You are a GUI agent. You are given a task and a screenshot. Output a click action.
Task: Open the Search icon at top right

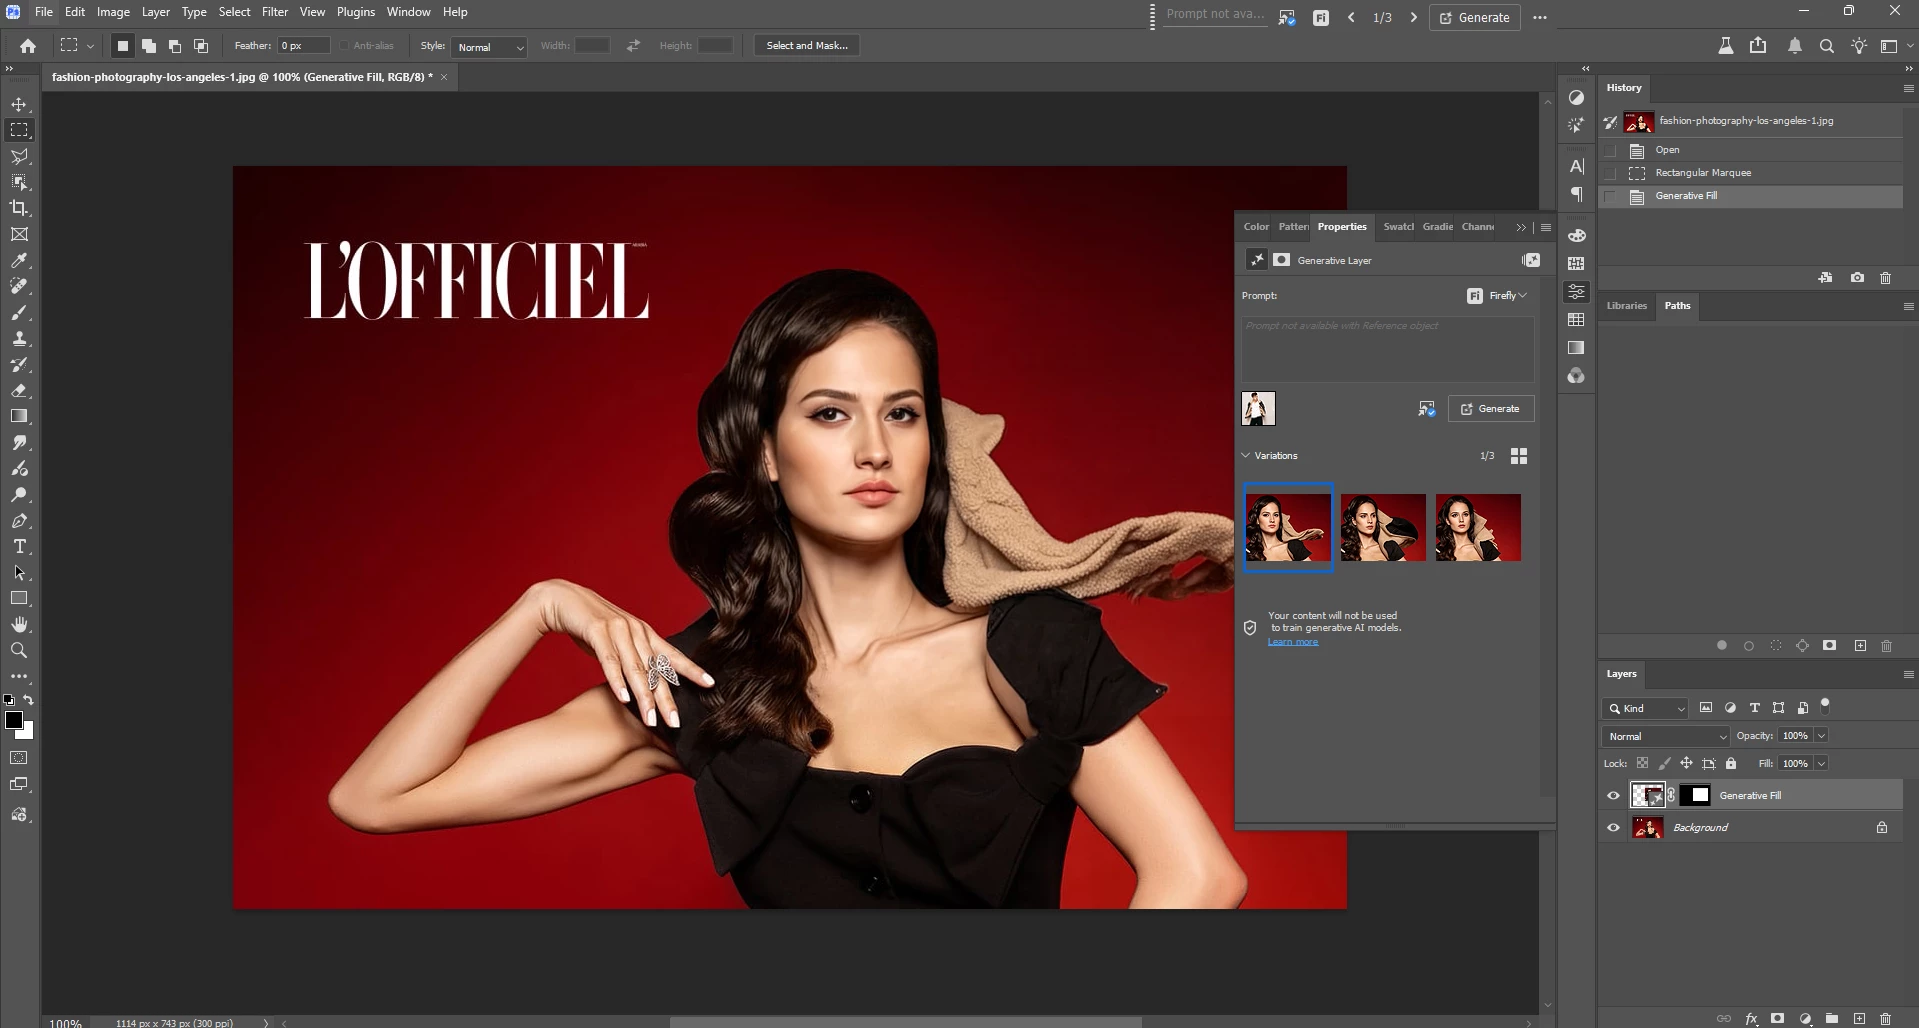pyautogui.click(x=1826, y=46)
